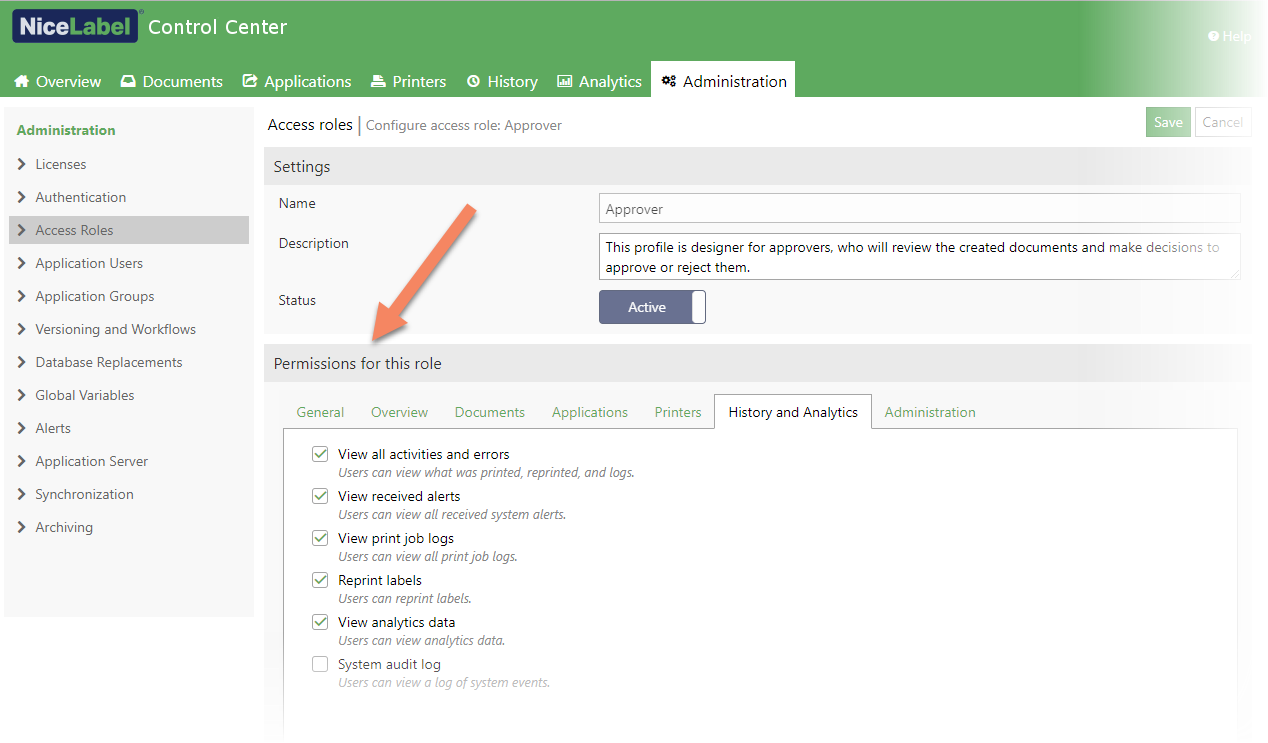This screenshot has width=1268, height=743.
Task: Switch to the Applications permissions tab
Action: coord(590,412)
